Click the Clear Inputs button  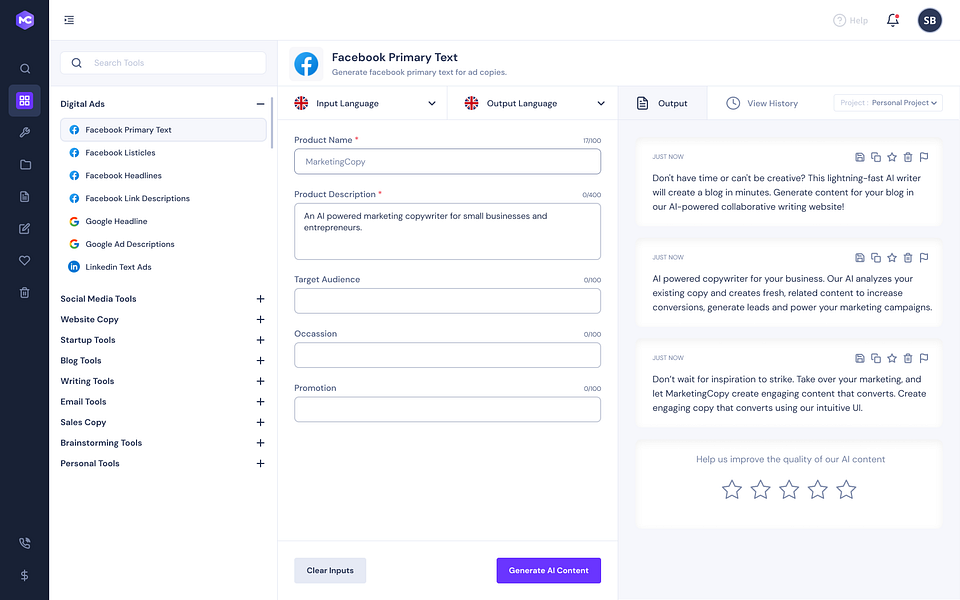pyautogui.click(x=330, y=571)
